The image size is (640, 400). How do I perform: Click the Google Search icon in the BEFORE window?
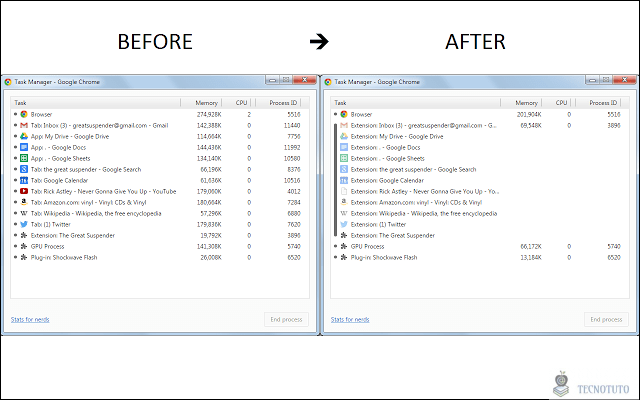coord(24,169)
